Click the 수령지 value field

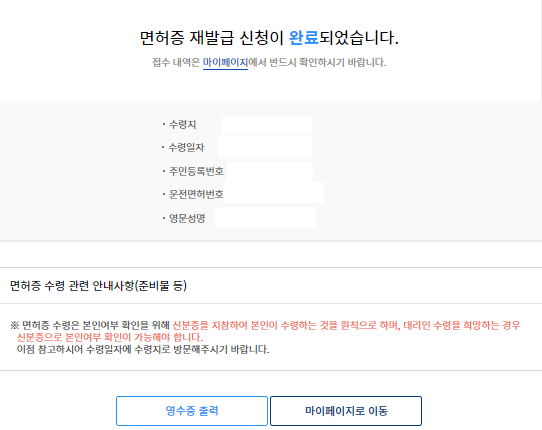point(267,125)
